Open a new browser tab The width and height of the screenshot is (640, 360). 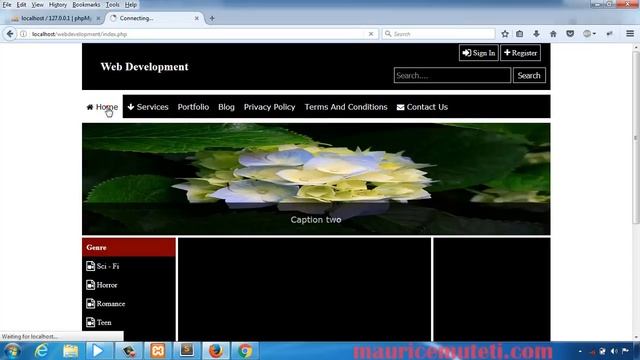click(x=212, y=18)
